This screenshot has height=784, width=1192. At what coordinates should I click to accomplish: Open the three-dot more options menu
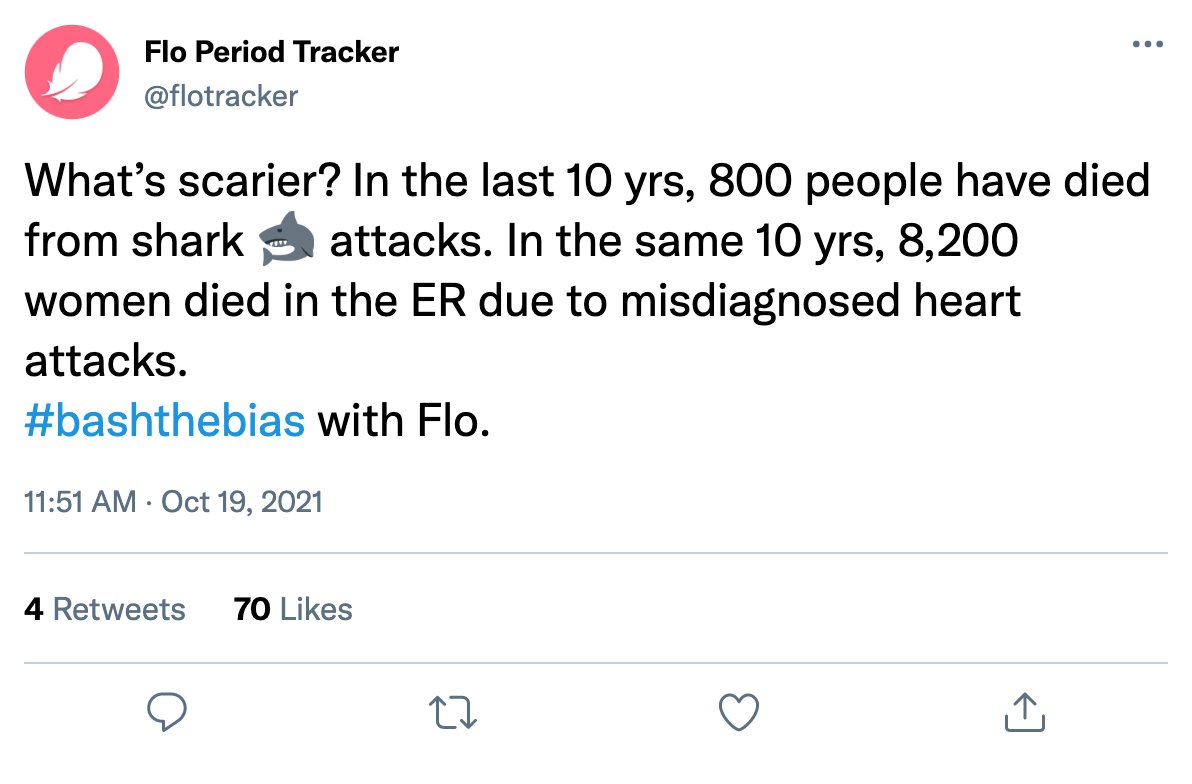[1147, 44]
